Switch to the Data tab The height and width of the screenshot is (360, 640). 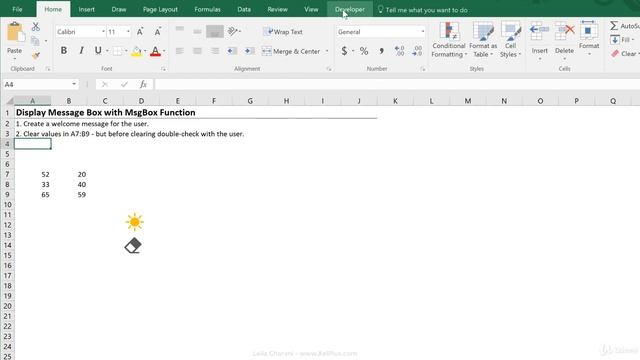244,9
